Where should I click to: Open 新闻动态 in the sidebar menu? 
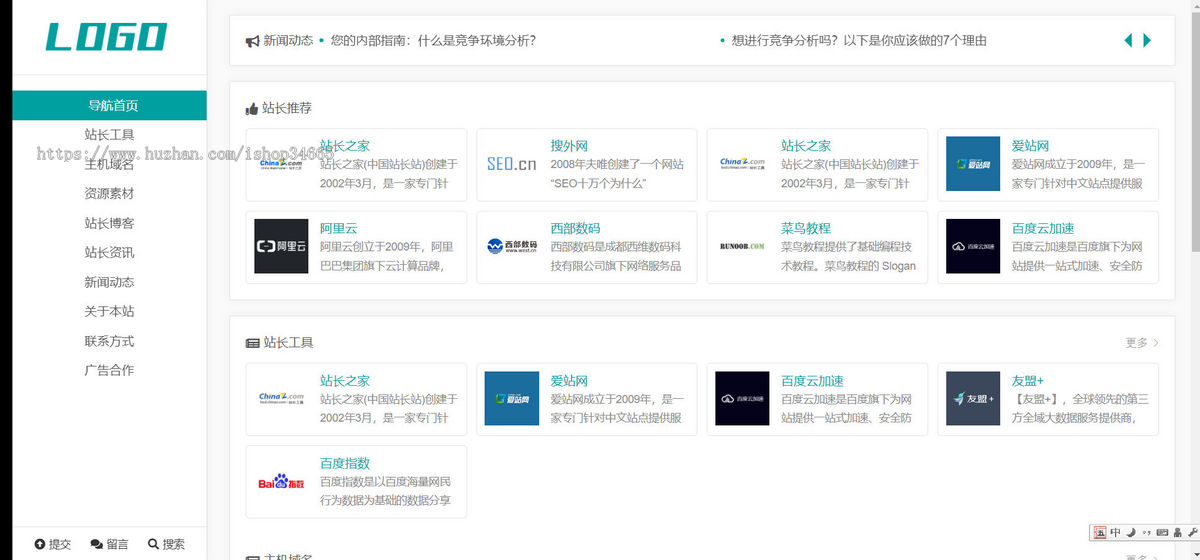pyautogui.click(x=109, y=282)
